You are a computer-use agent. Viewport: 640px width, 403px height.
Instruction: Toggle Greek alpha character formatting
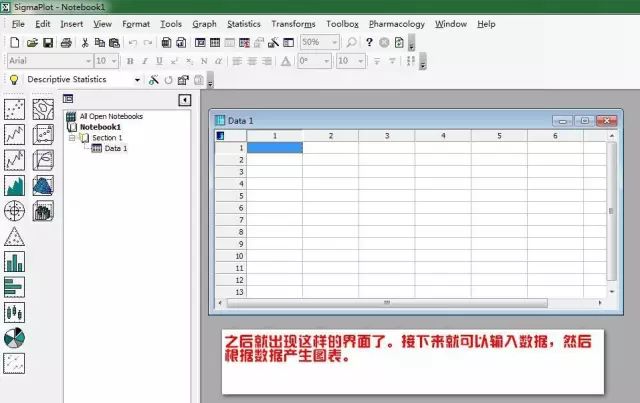point(218,61)
